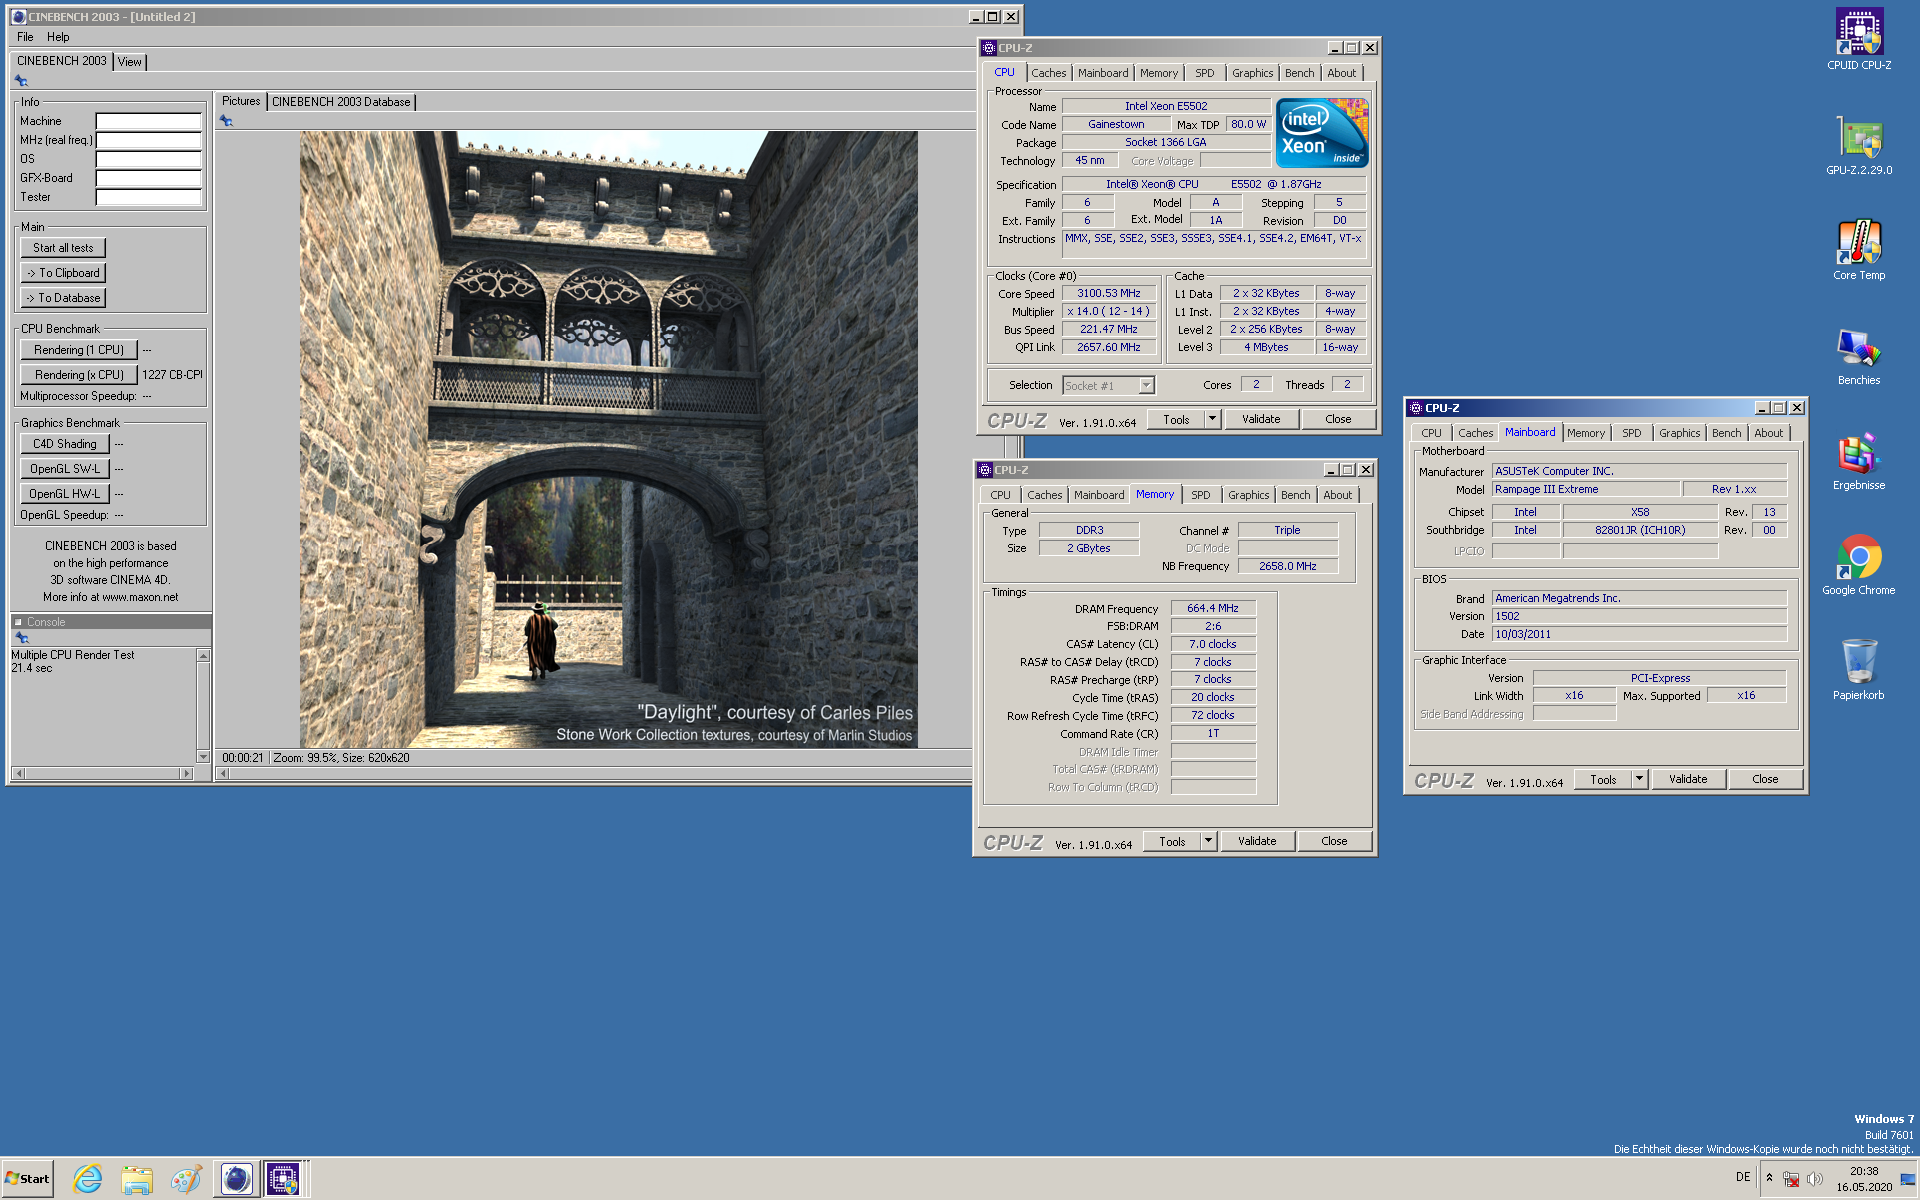The image size is (1920, 1200).
Task: Open Tools dropdown arrow in CPU window
Action: pyautogui.click(x=1212, y=419)
